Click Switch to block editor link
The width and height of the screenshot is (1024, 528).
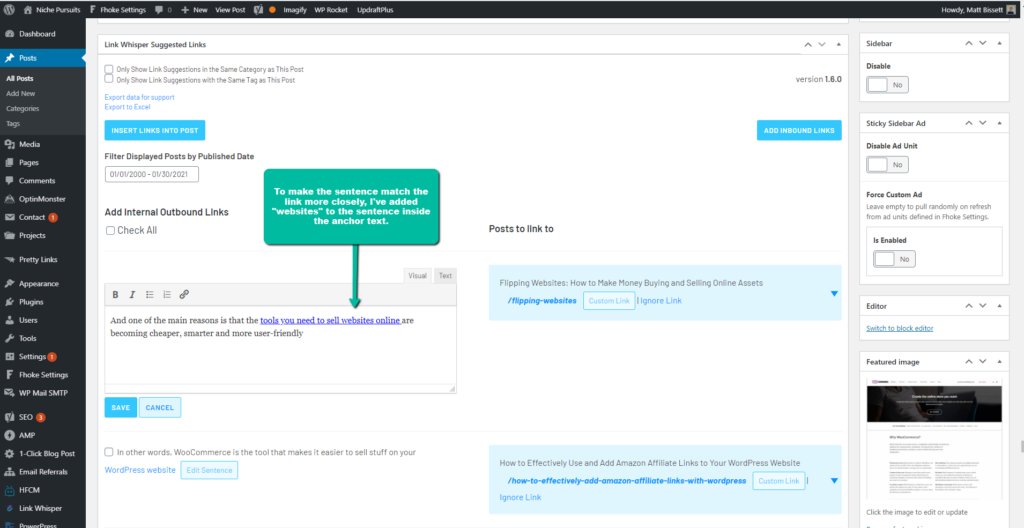pyautogui.click(x=900, y=328)
